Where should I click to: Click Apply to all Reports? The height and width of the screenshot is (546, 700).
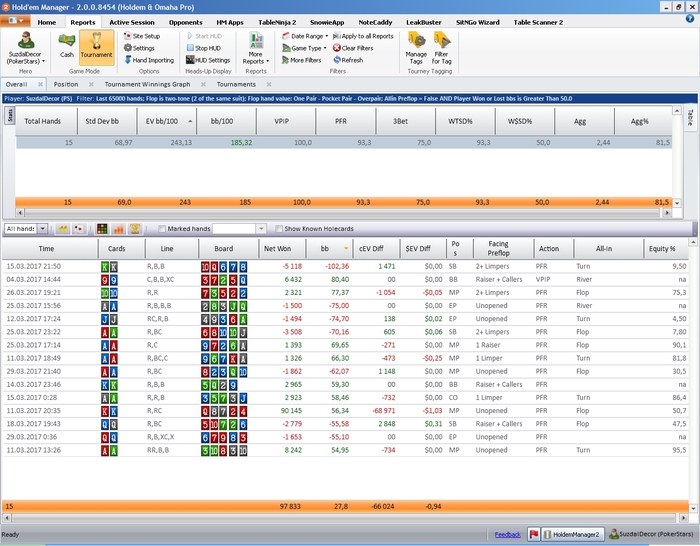tap(363, 36)
